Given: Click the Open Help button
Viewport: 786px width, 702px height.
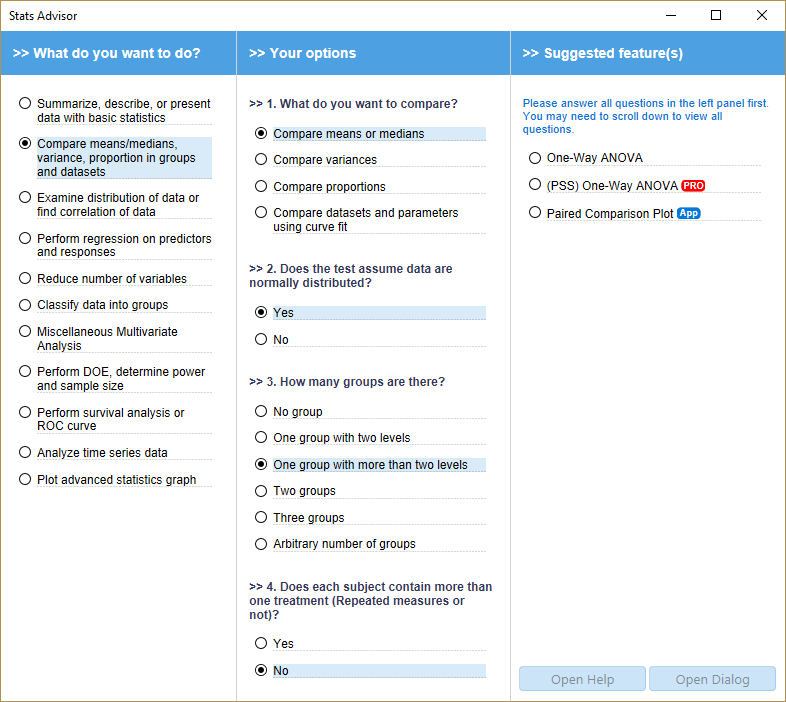Looking at the screenshot, I should tap(582, 679).
